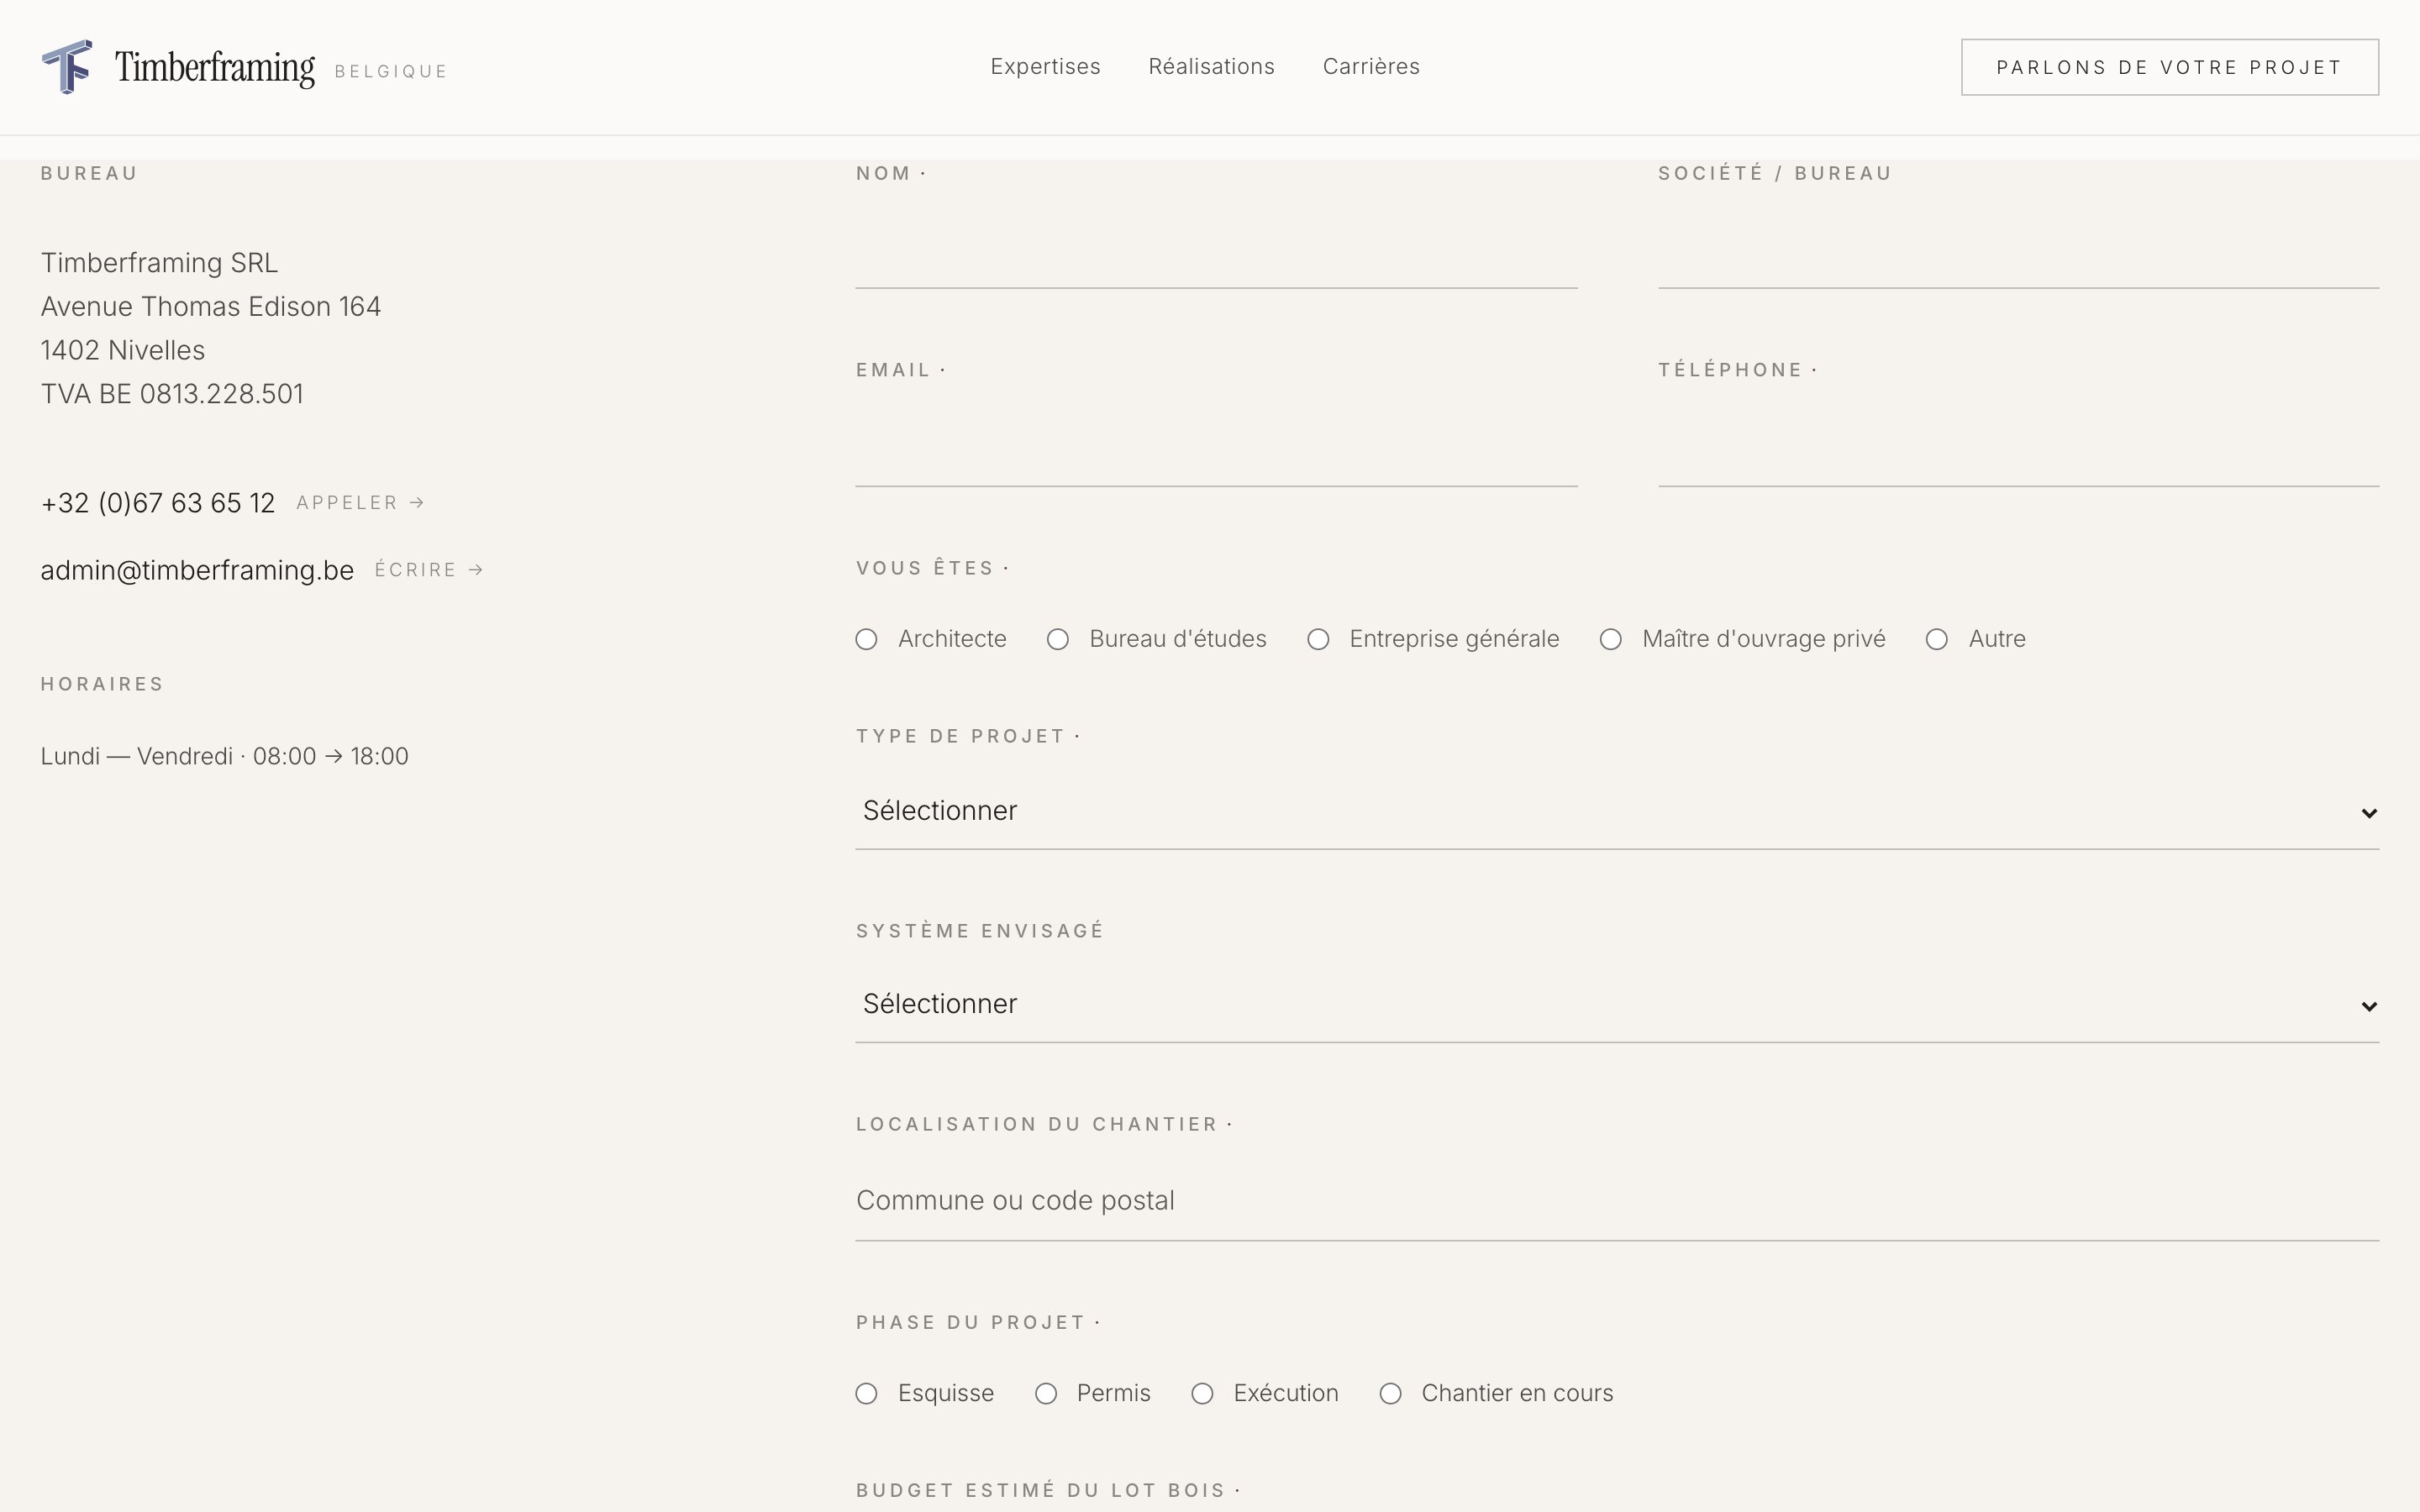
Task: Click the BELGIQUE label in header
Action: point(391,71)
